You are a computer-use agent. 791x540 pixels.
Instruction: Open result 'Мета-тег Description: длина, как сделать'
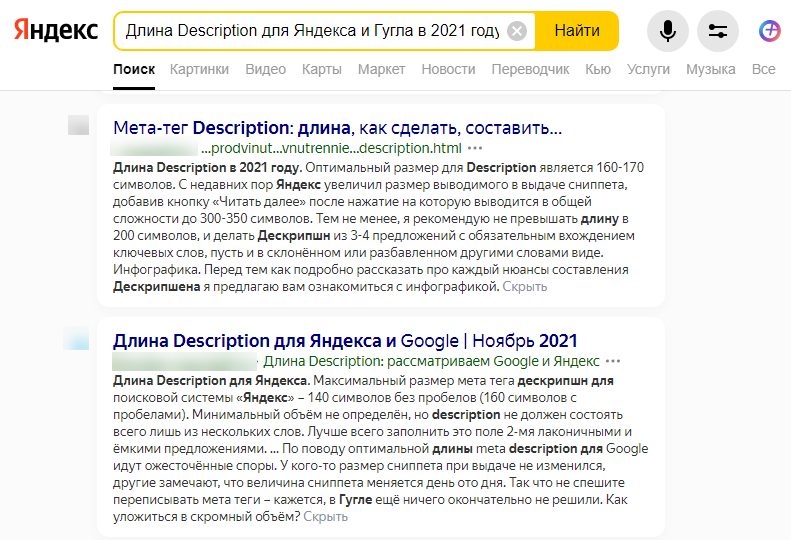tap(337, 128)
